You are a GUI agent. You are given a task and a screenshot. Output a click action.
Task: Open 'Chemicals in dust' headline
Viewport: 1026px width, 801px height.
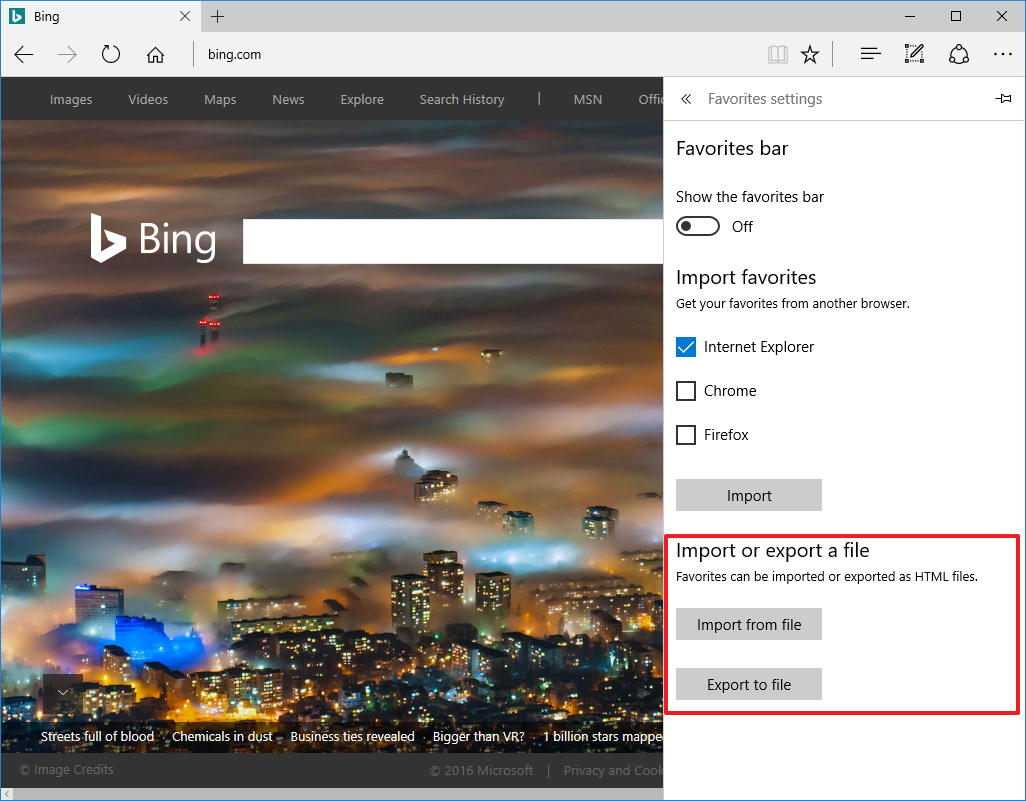tap(222, 737)
